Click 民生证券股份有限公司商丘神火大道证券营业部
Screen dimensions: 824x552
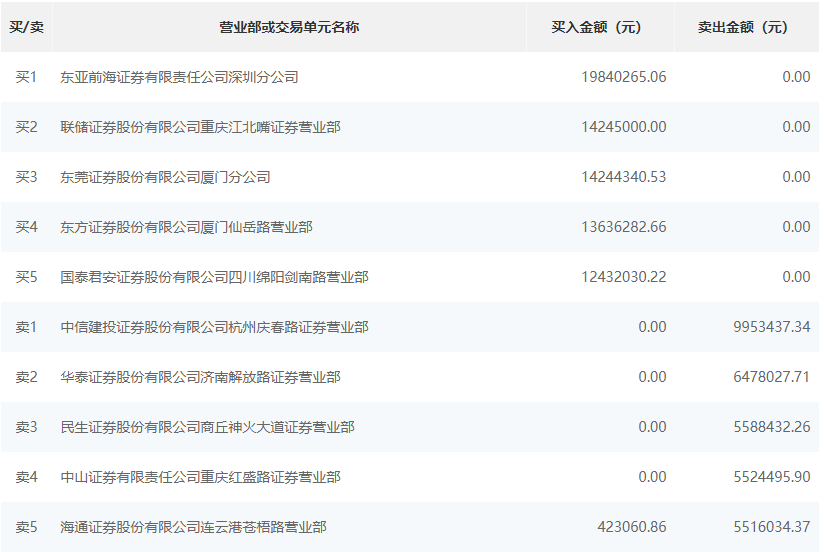pos(207,427)
